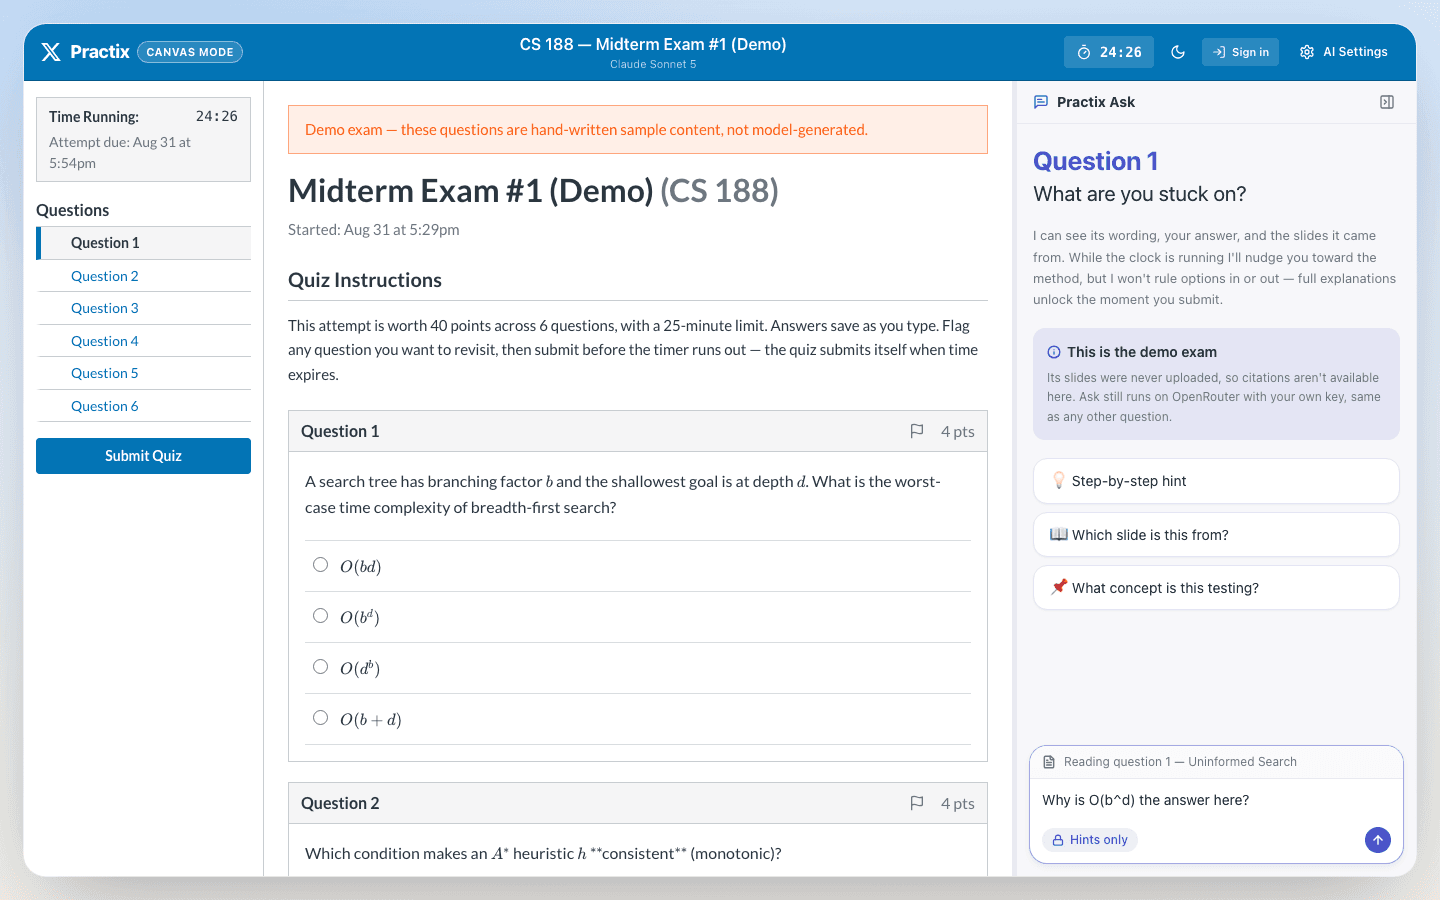Click the timer 24:26 pill
Screen dimensions: 1440x900
pos(1109,52)
